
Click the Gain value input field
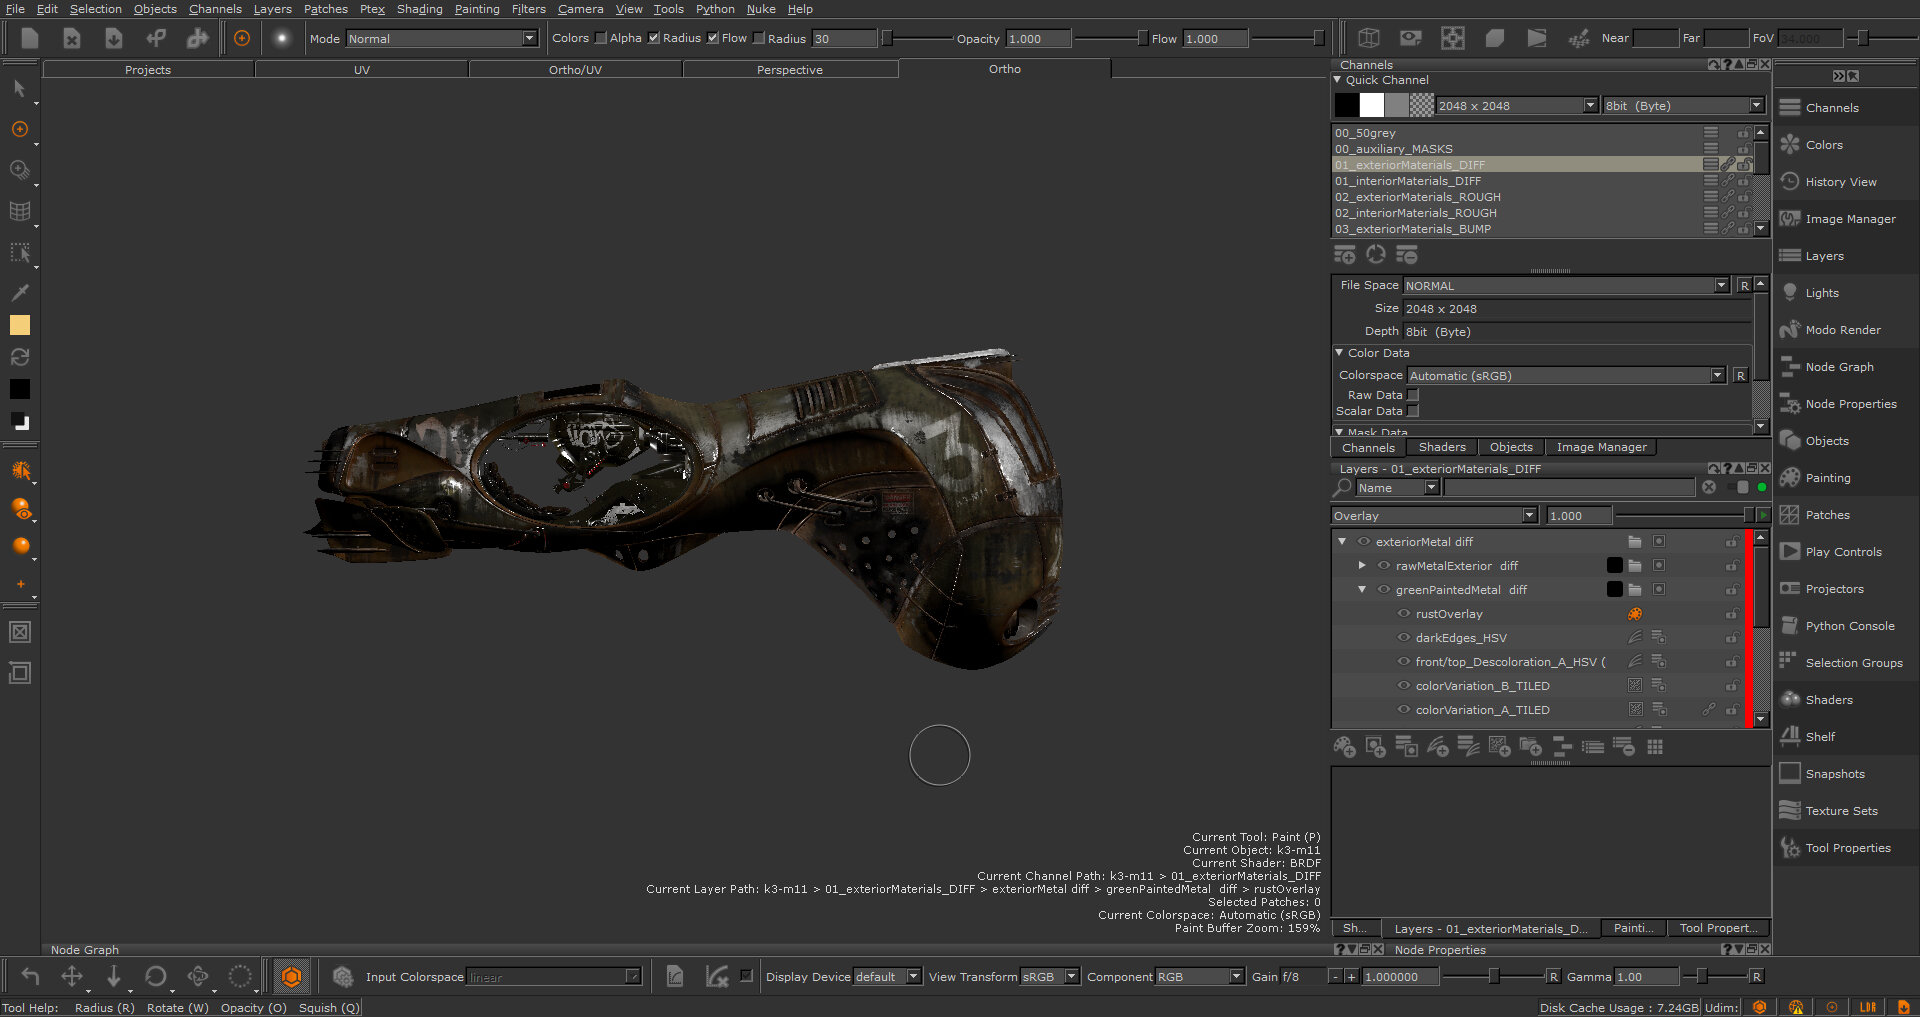pyautogui.click(x=1400, y=977)
